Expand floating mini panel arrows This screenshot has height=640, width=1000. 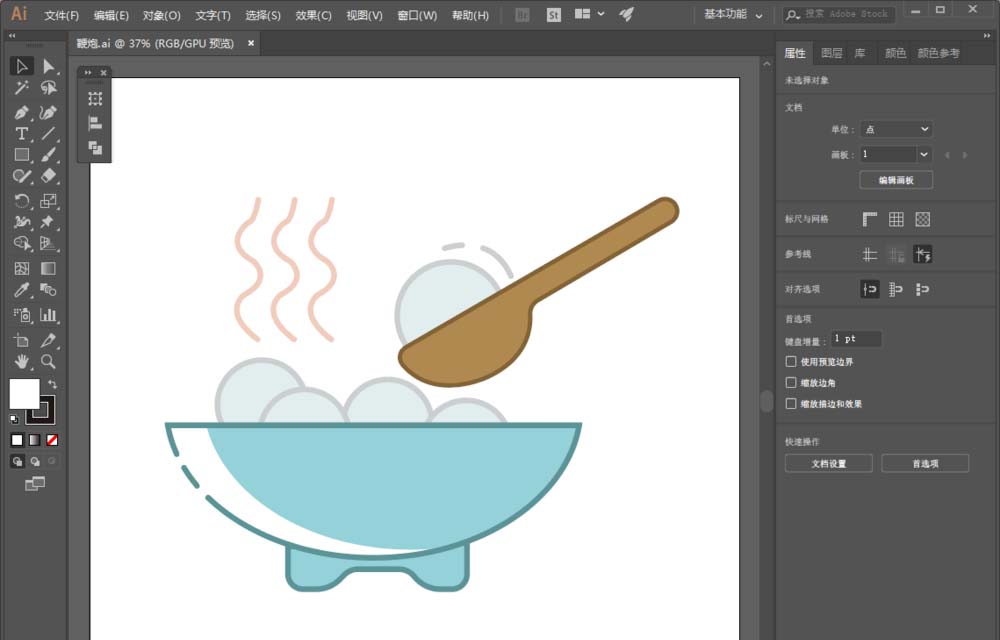click(x=88, y=73)
